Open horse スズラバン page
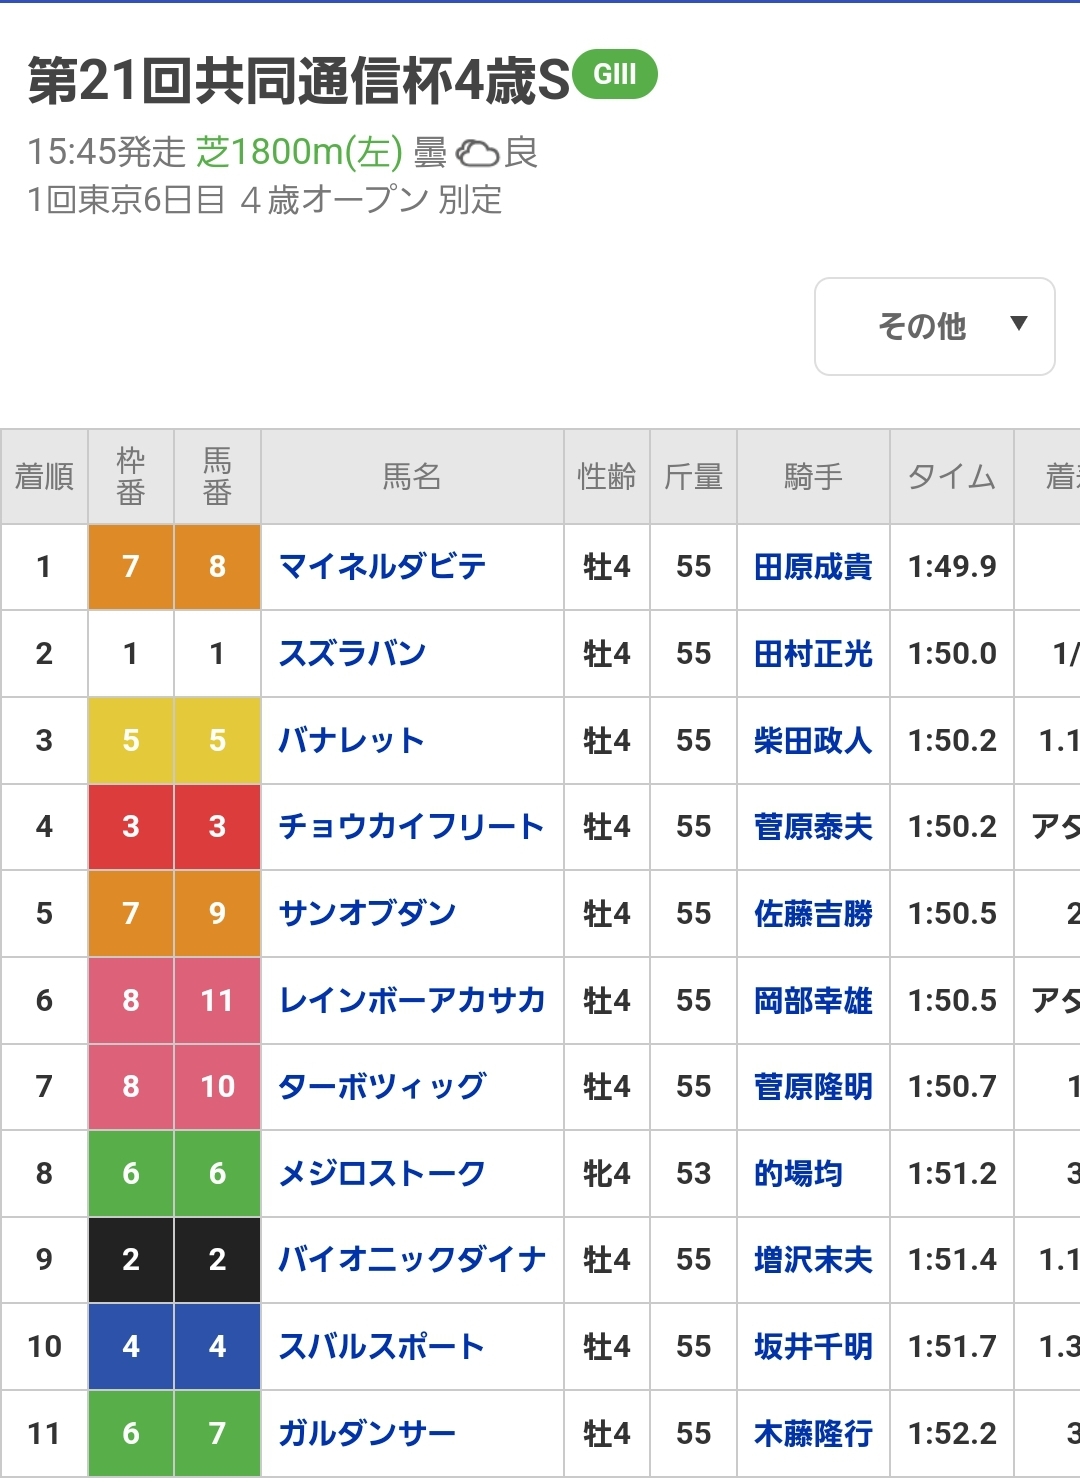Viewport: 1080px width, 1483px height. [x=352, y=654]
